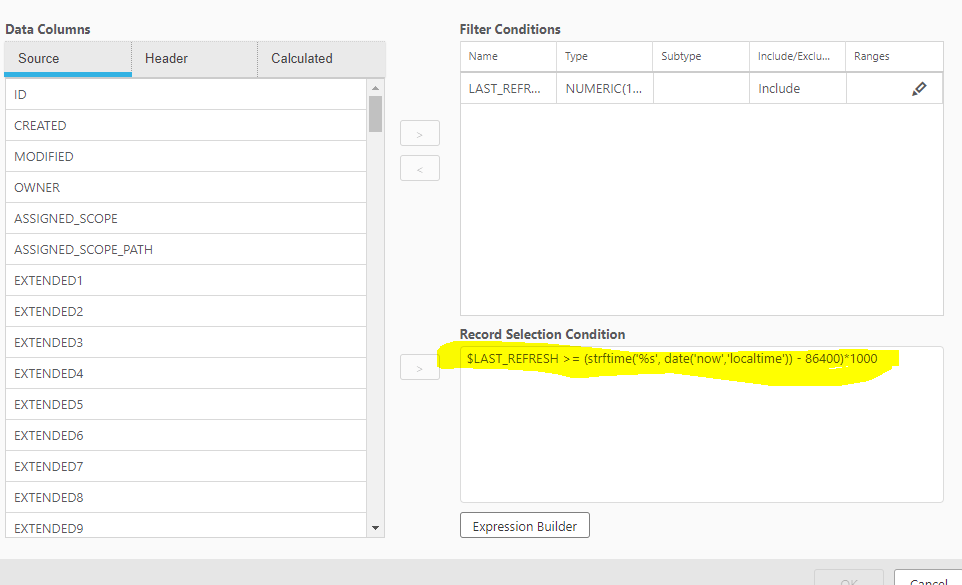The width and height of the screenshot is (962, 585).
Task: Select the OWNER column in the list
Action: point(186,188)
